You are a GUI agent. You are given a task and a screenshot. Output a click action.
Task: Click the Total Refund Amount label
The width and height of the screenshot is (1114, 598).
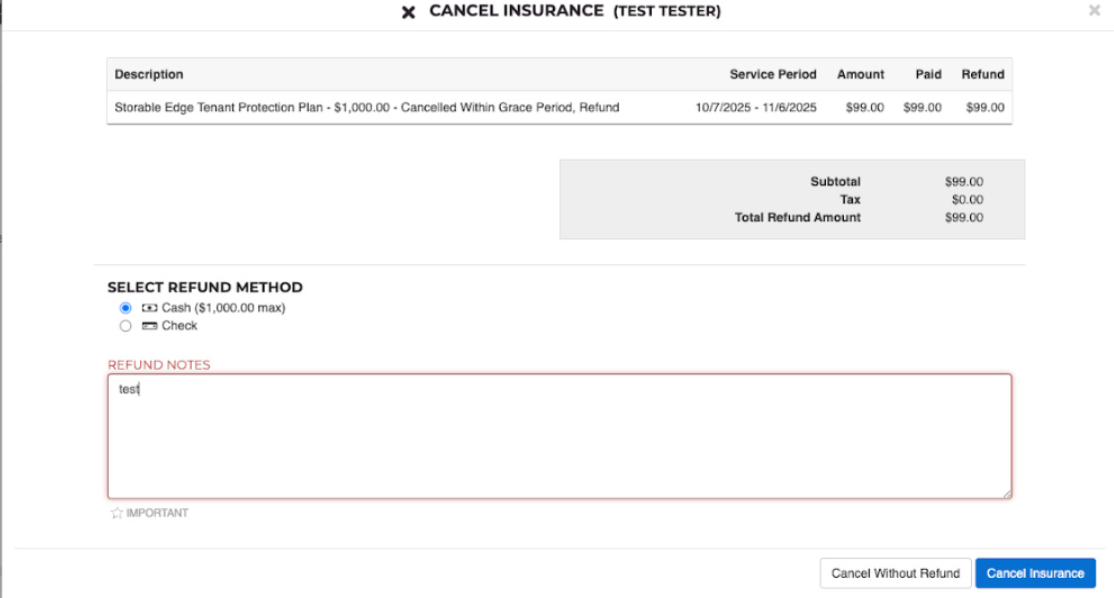(x=797, y=217)
